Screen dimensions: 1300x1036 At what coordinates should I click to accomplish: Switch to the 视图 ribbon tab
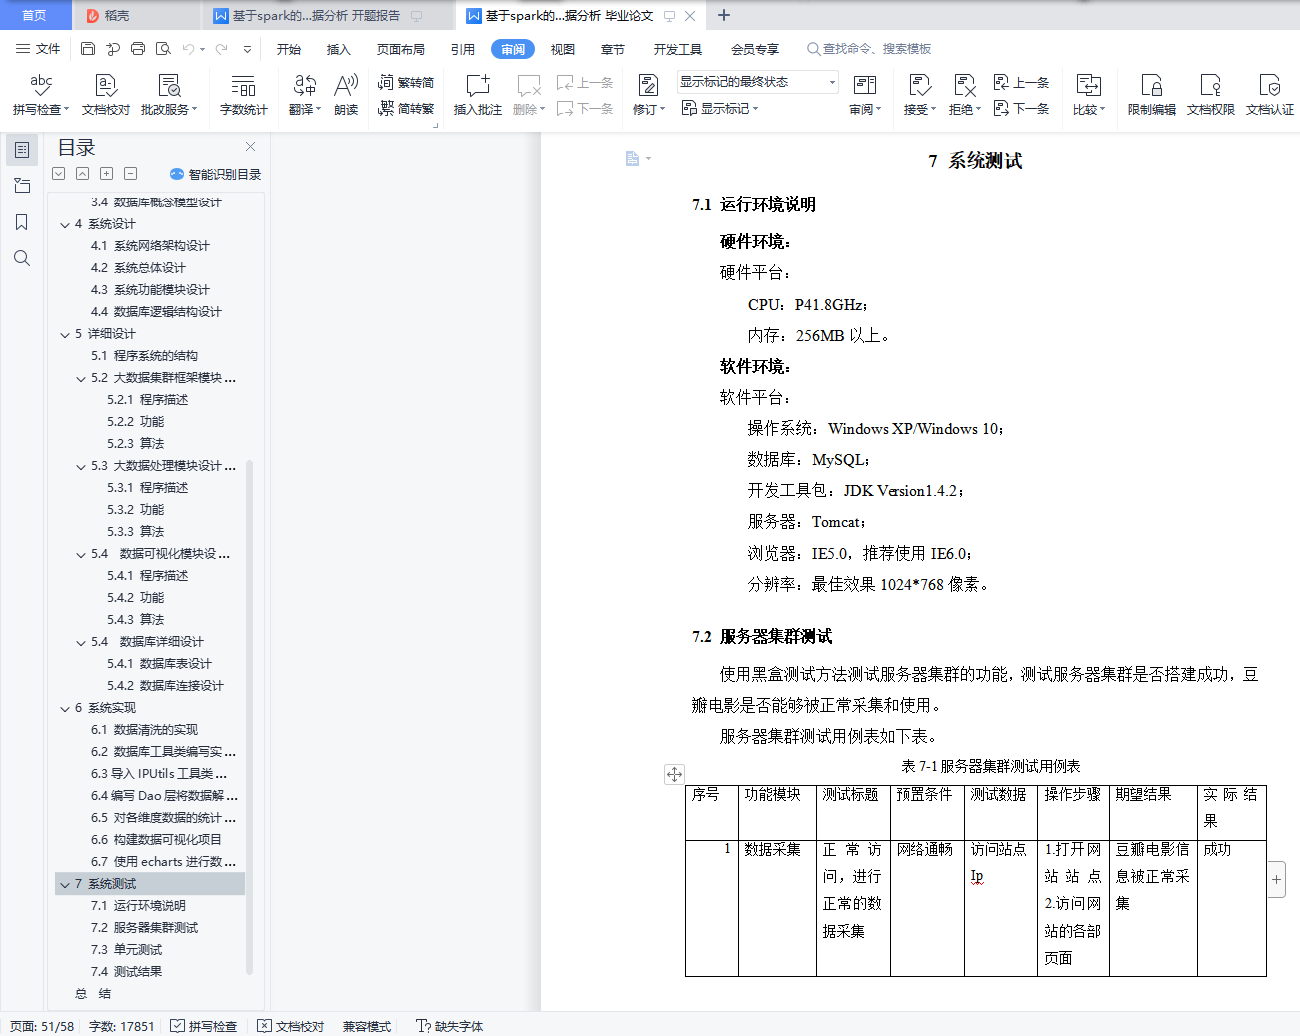pyautogui.click(x=563, y=49)
